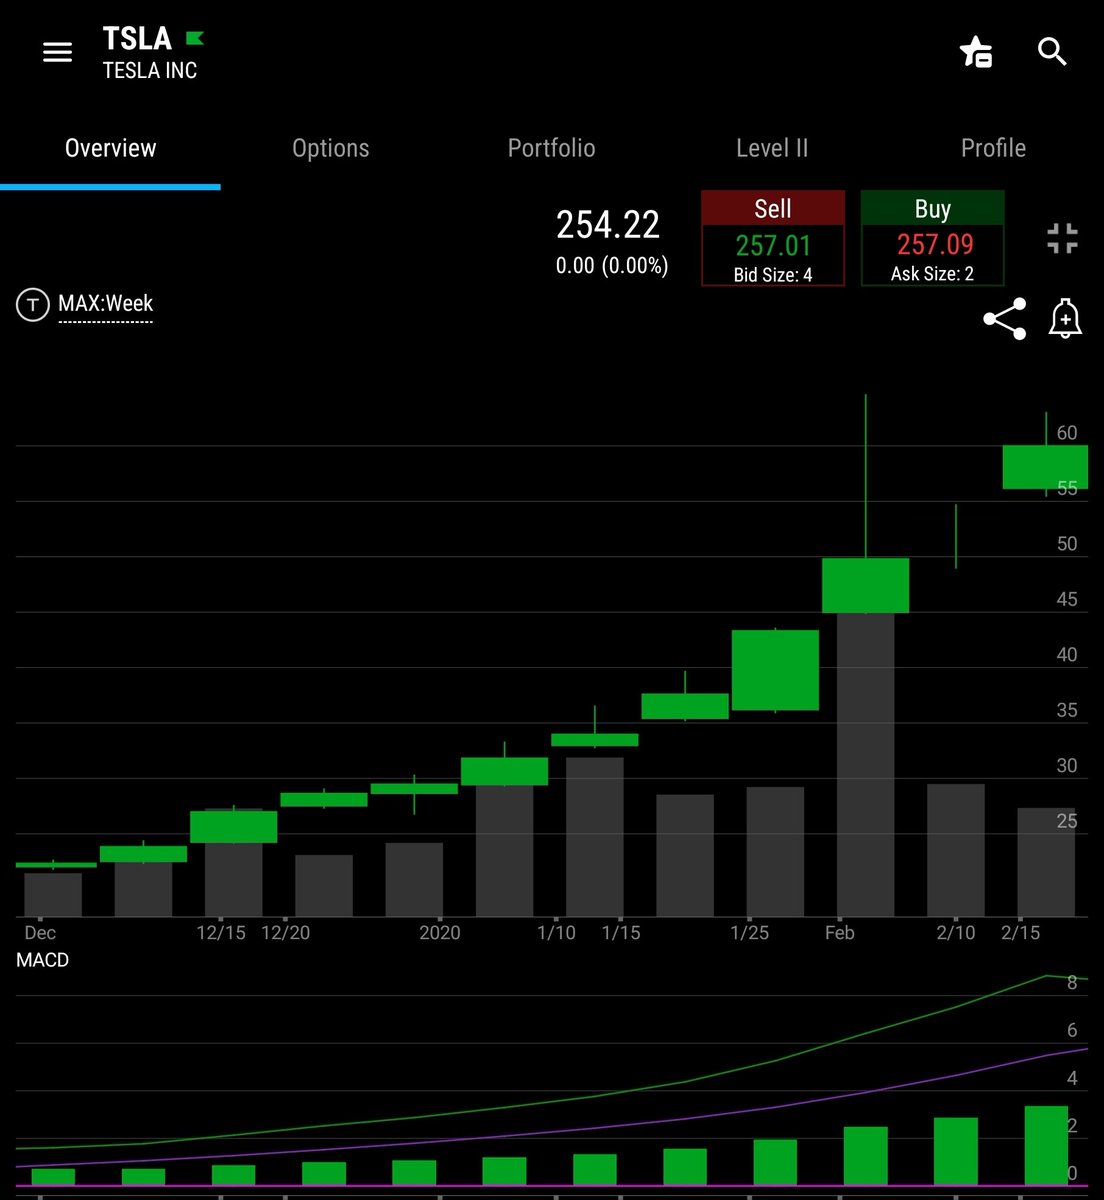Screen dimensions: 1104x1200
Task: Tap the Sell button at 257.01
Action: tap(773, 239)
